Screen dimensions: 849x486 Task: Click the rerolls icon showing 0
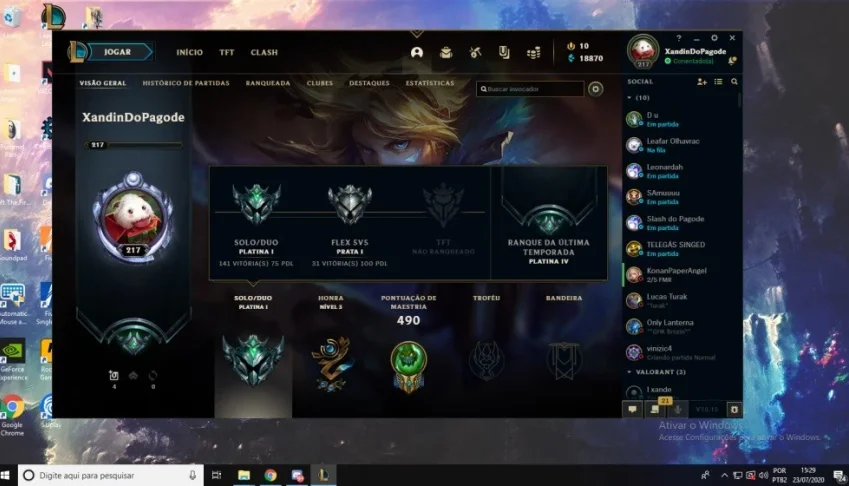[x=153, y=376]
